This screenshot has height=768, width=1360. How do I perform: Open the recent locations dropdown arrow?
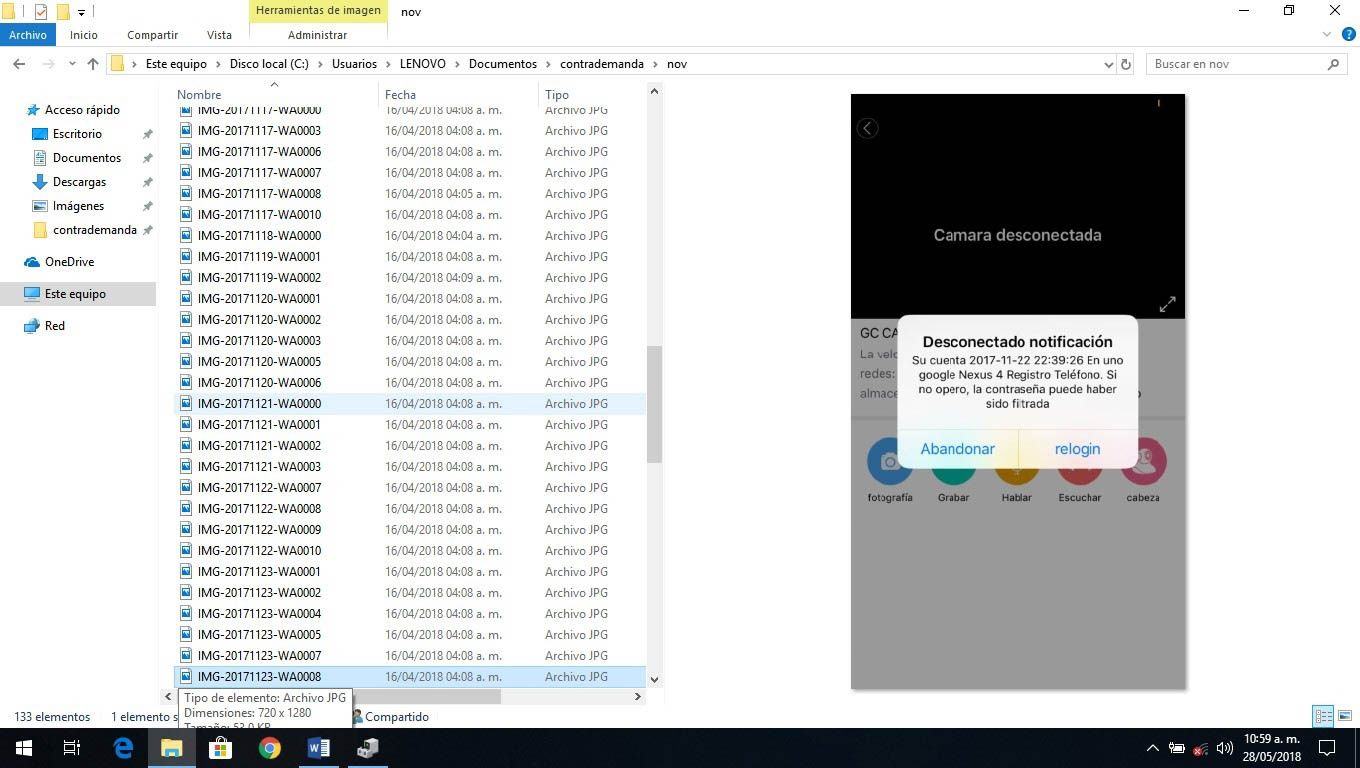pos(72,64)
